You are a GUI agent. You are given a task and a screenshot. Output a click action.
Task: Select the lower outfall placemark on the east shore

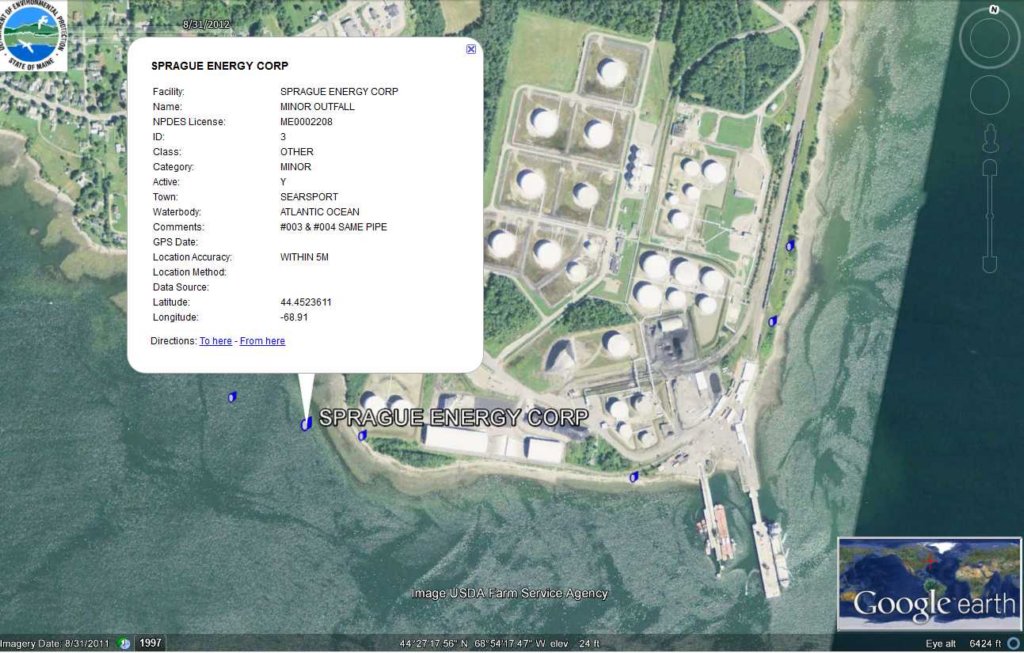coord(773,321)
